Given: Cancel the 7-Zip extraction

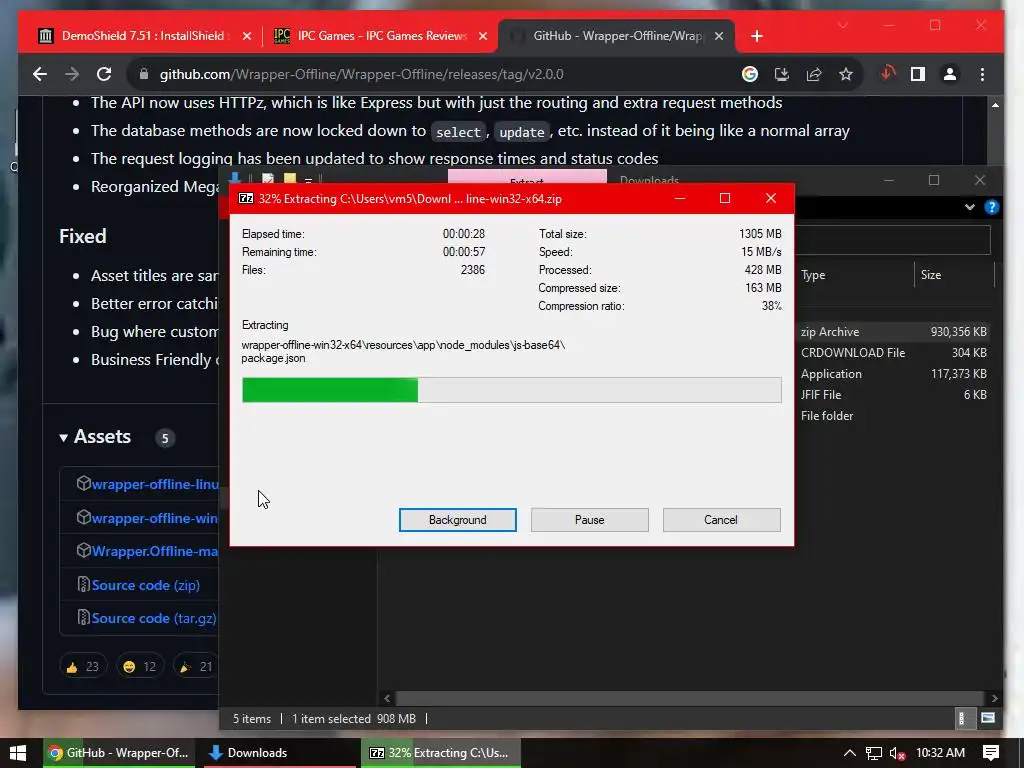Looking at the screenshot, I should [x=722, y=520].
